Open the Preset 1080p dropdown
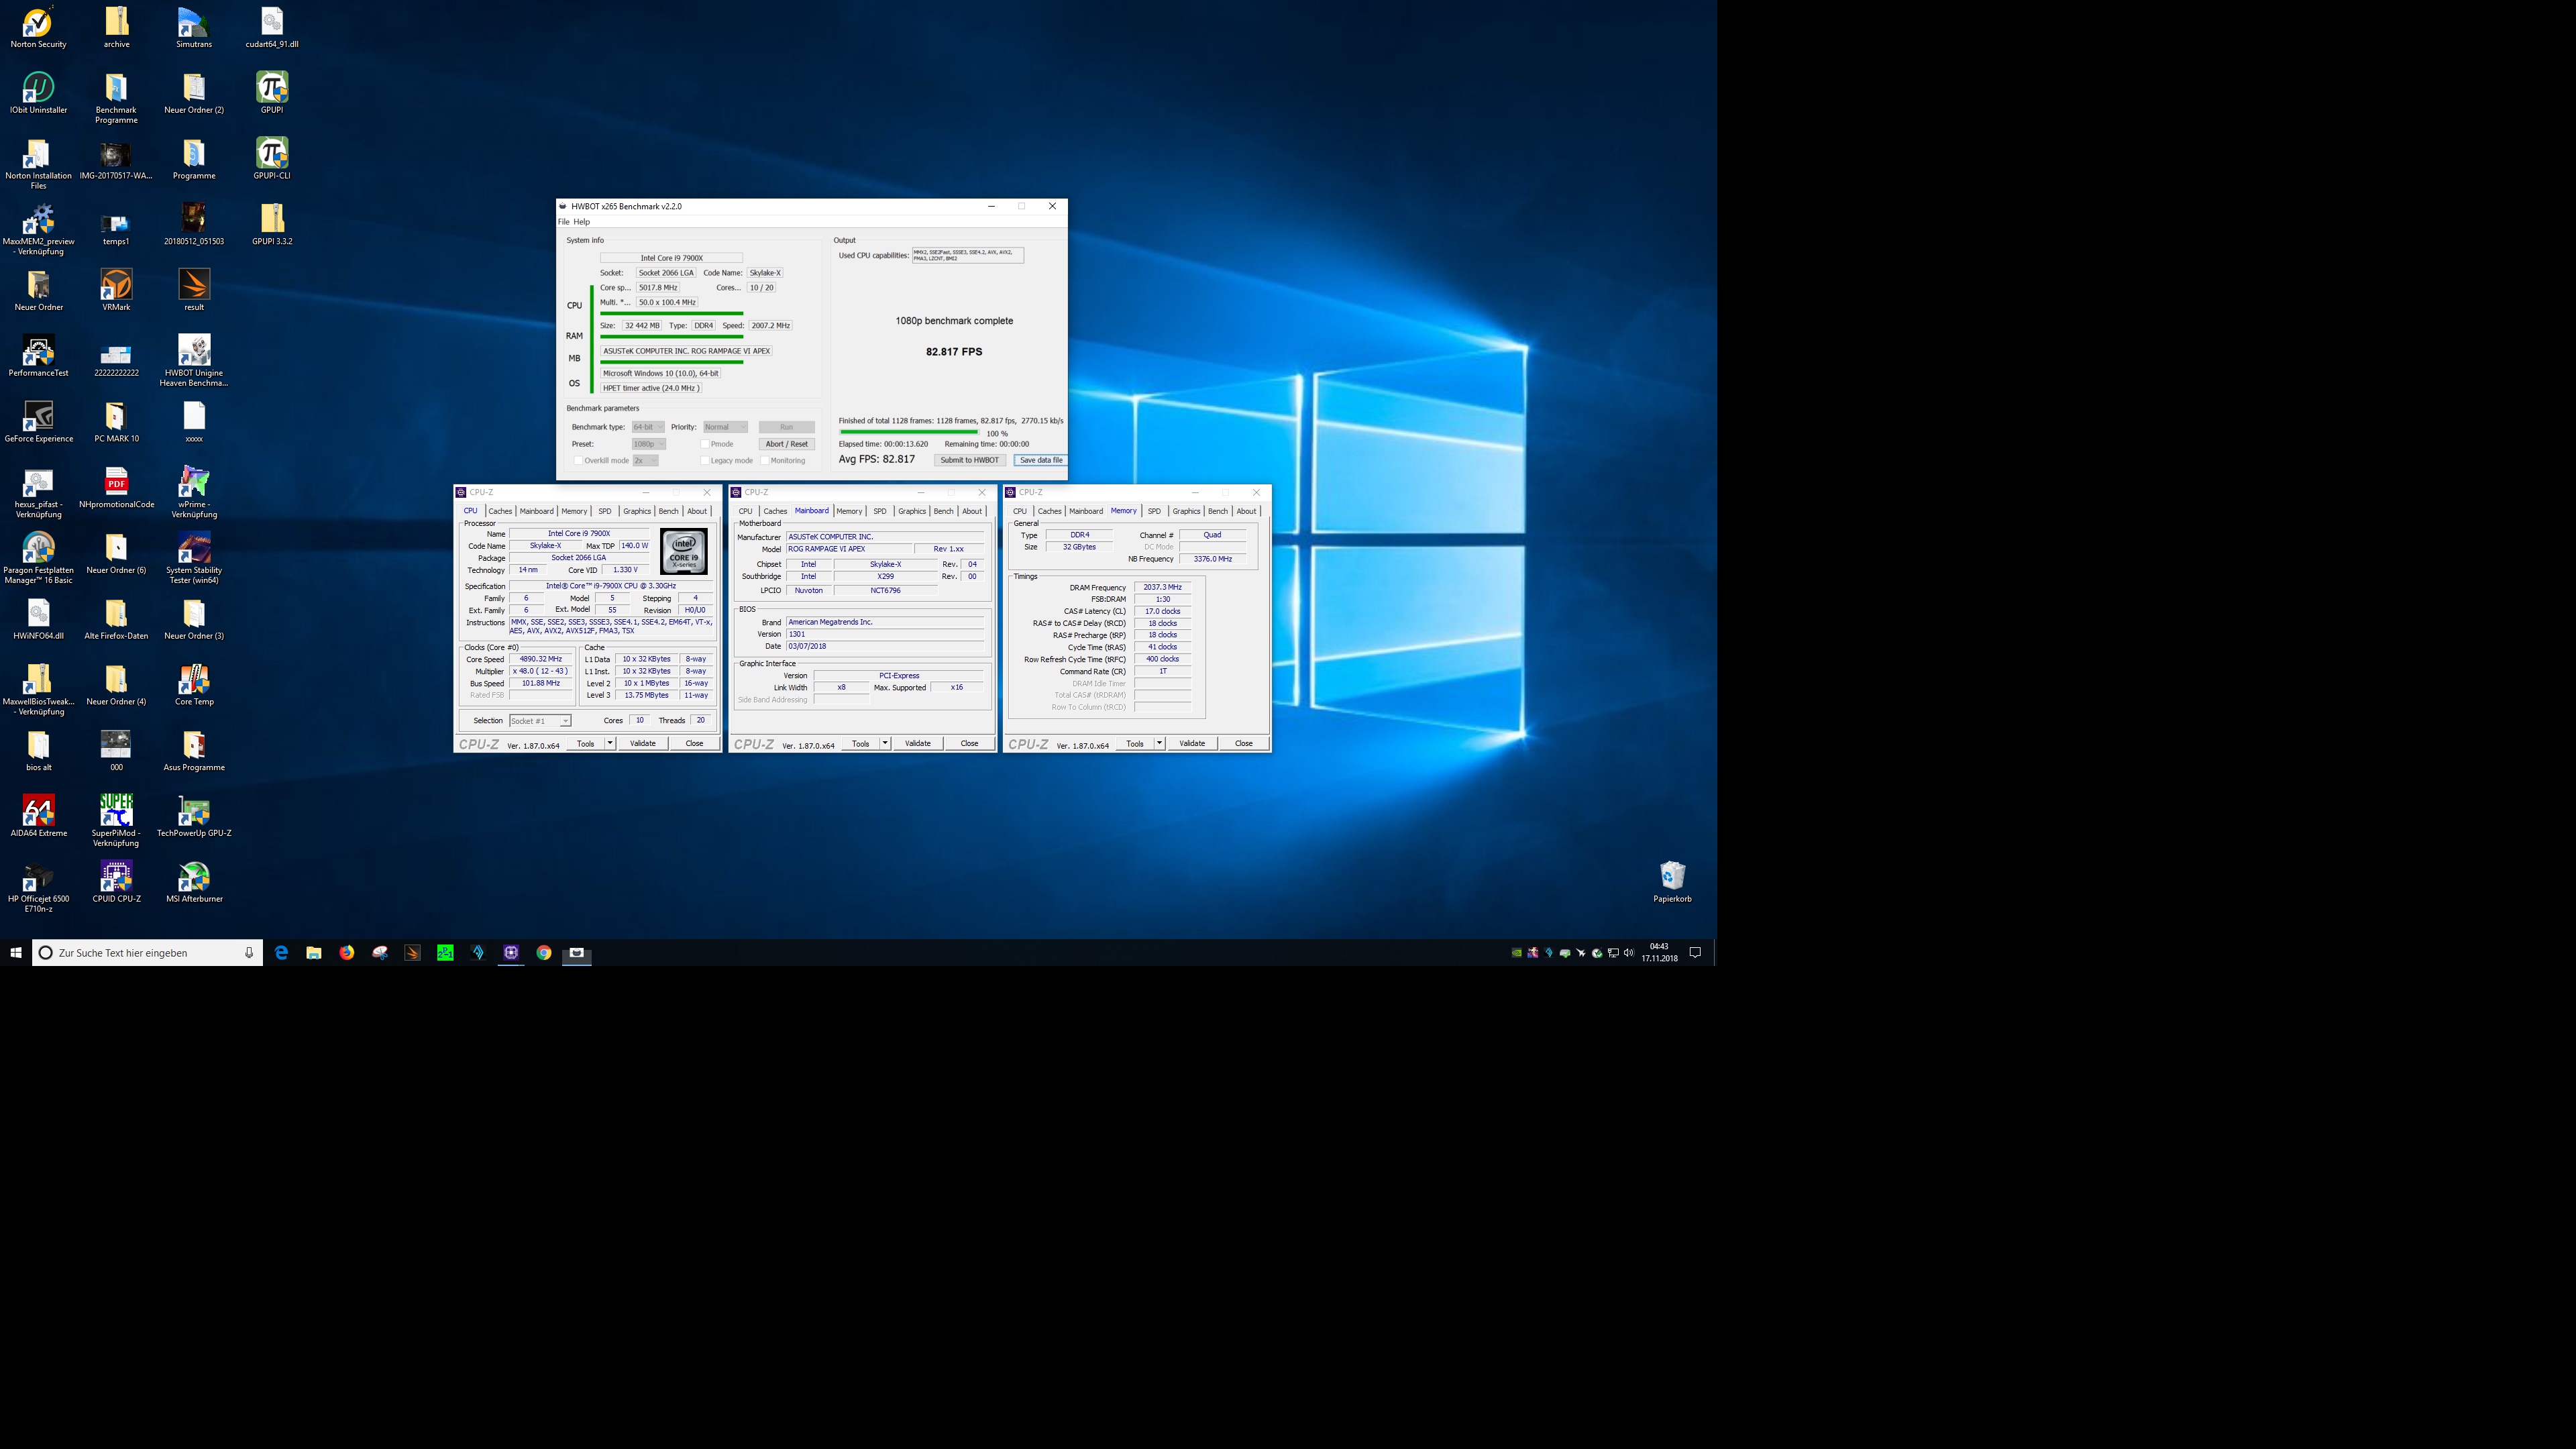 pyautogui.click(x=648, y=444)
